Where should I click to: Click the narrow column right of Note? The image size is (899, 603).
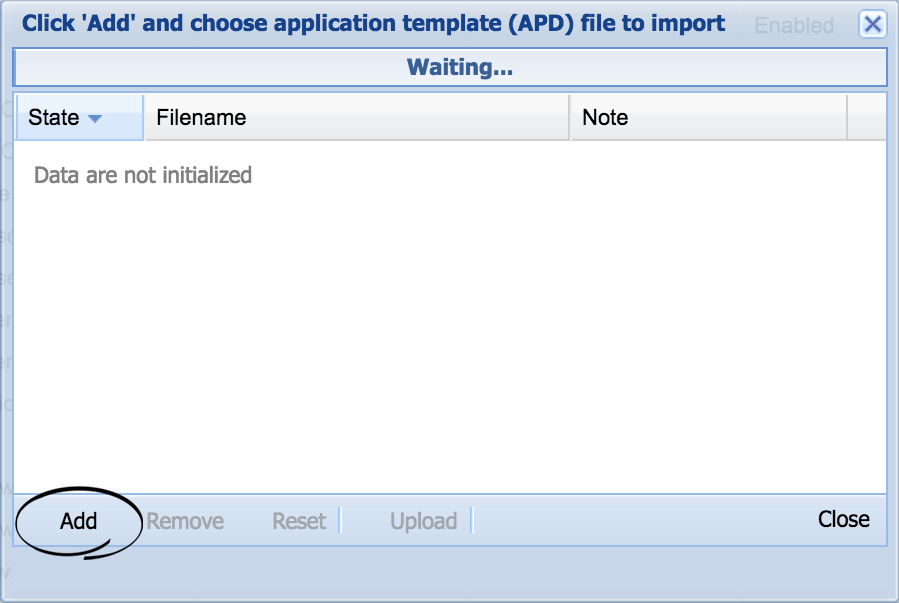coord(866,117)
